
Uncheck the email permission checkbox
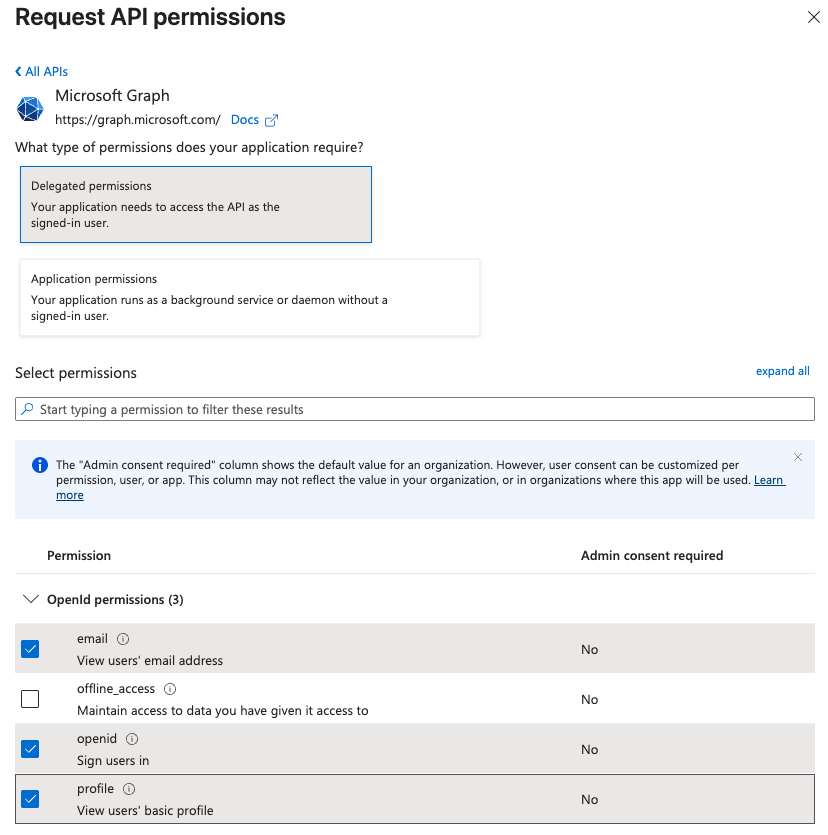(30, 649)
